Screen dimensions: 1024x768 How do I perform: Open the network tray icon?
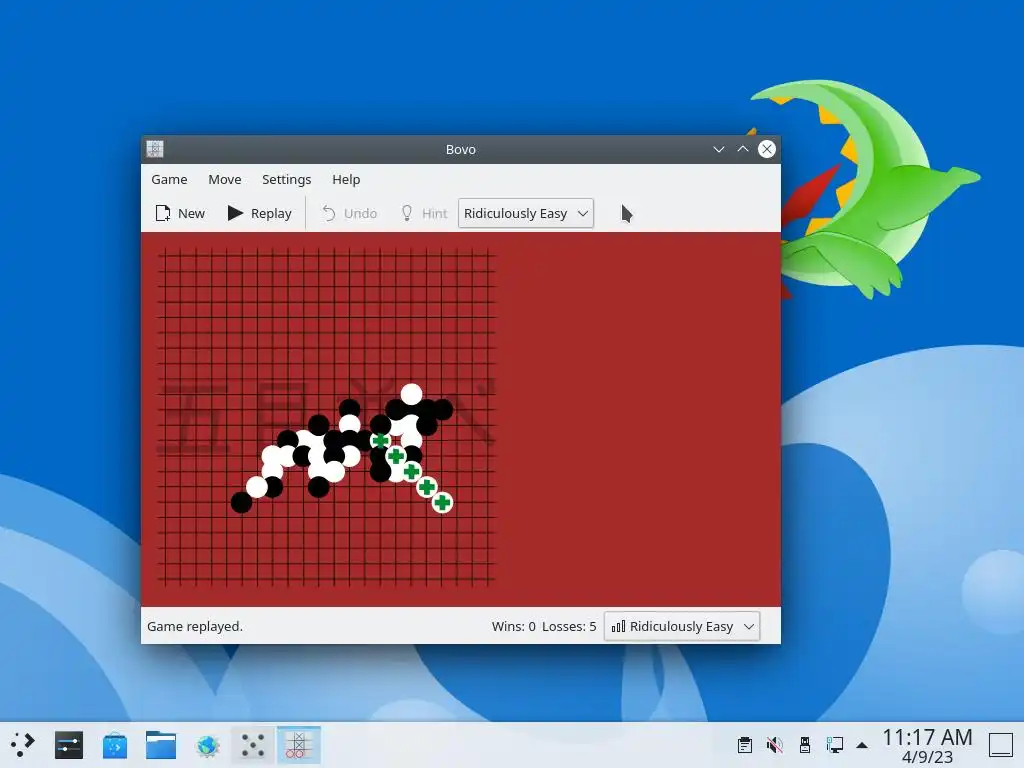[834, 744]
